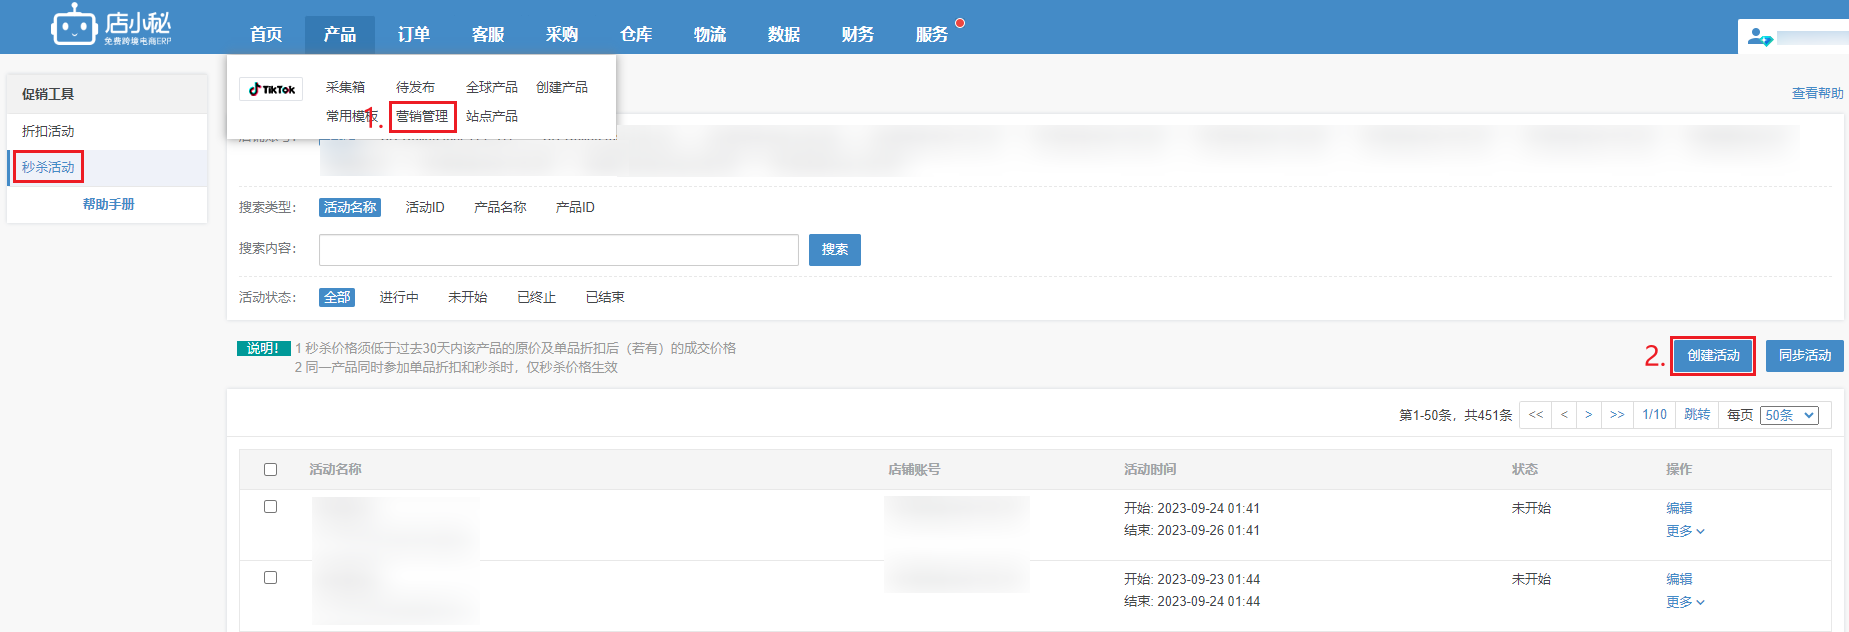The image size is (1849, 632).
Task: Go to first page with << arrow
Action: (x=1535, y=415)
